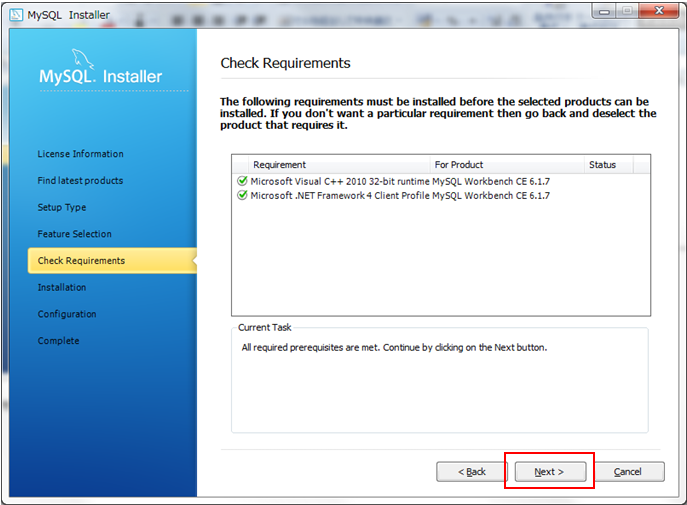687x505 pixels.
Task: Click the green check for Visual C++ 2010 runtime
Action: (242, 181)
